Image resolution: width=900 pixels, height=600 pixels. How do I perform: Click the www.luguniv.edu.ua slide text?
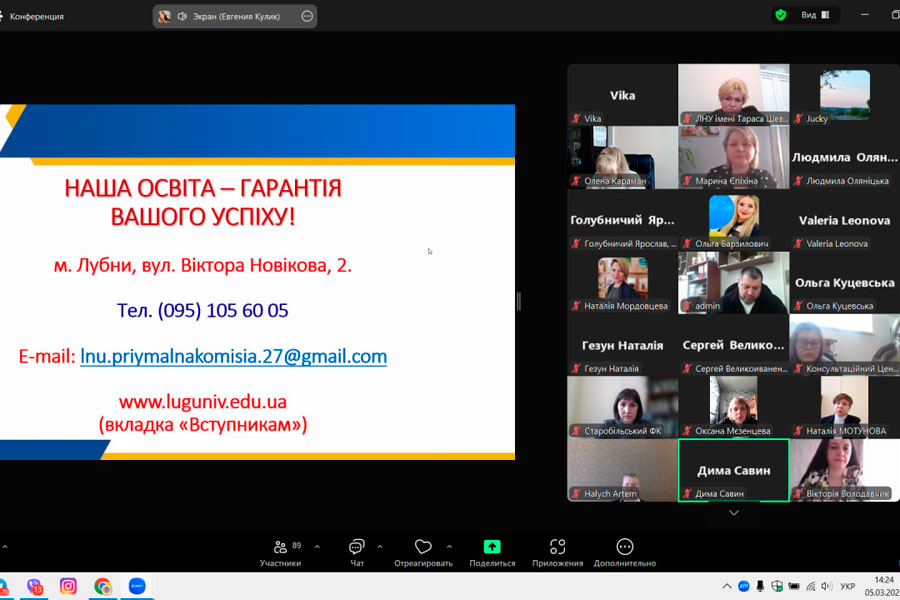pyautogui.click(x=203, y=401)
